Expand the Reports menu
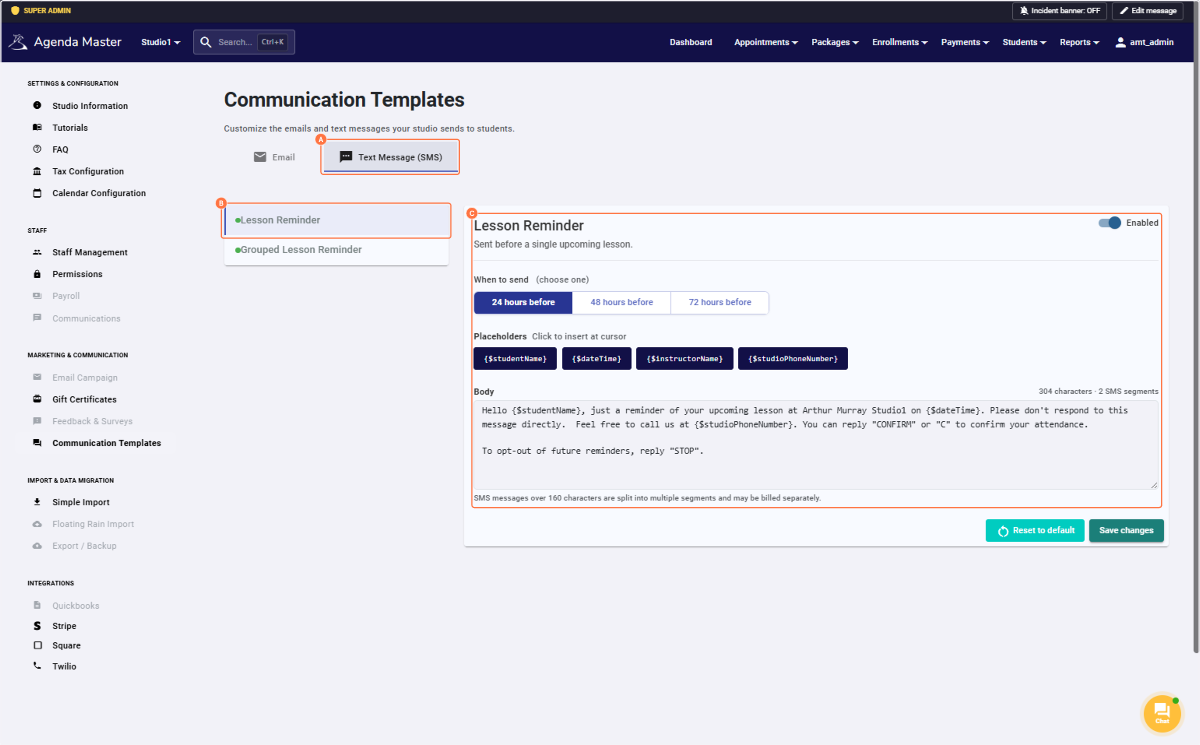This screenshot has height=745, width=1200. pos(1079,42)
